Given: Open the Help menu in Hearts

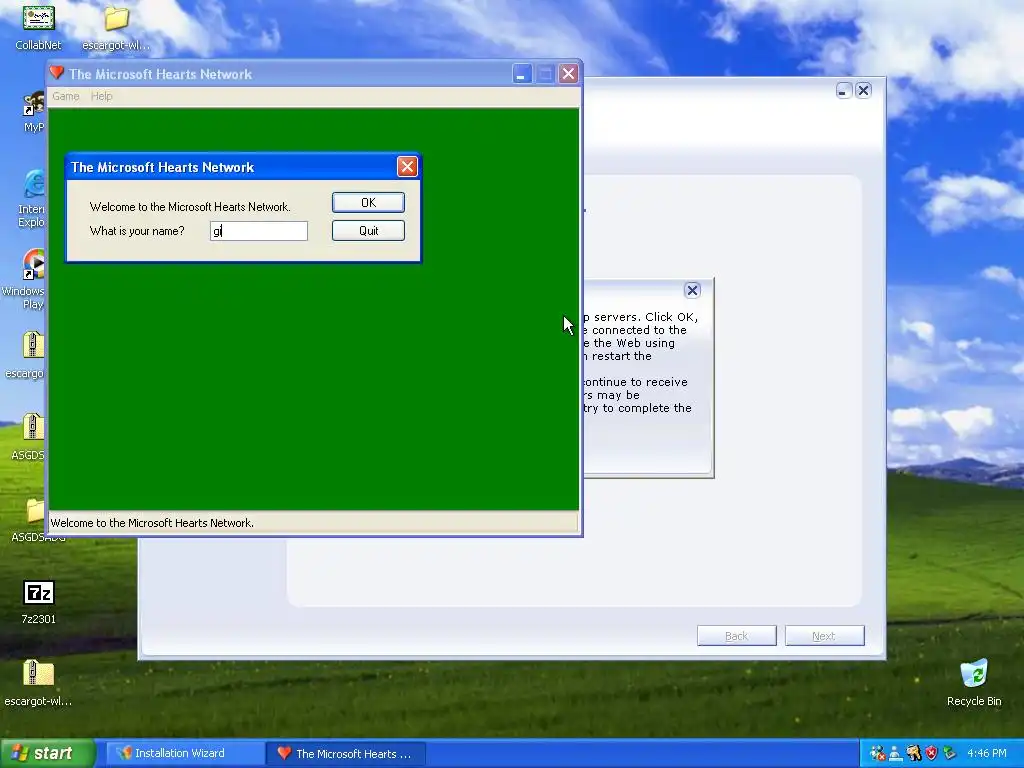Looking at the screenshot, I should pos(101,96).
